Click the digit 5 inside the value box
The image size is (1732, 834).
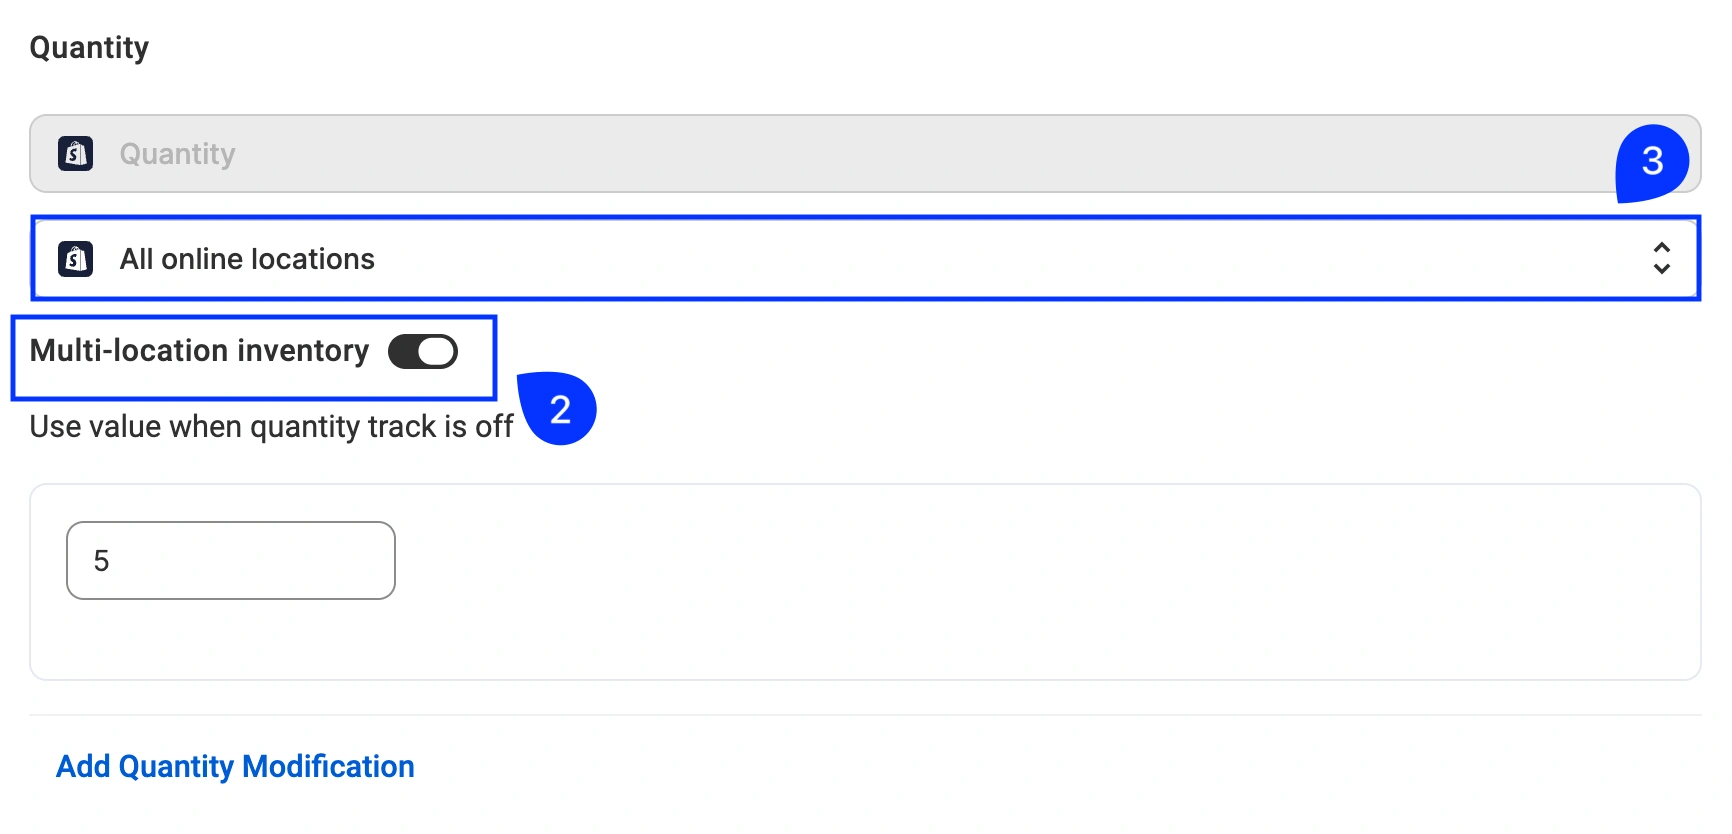click(101, 561)
